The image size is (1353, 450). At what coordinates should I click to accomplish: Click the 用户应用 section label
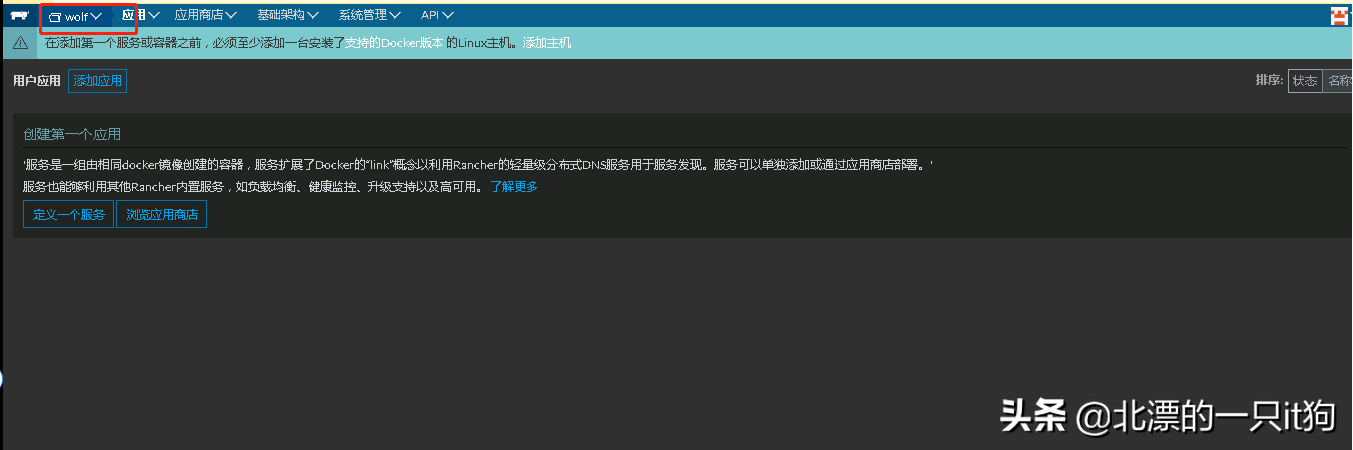click(37, 81)
